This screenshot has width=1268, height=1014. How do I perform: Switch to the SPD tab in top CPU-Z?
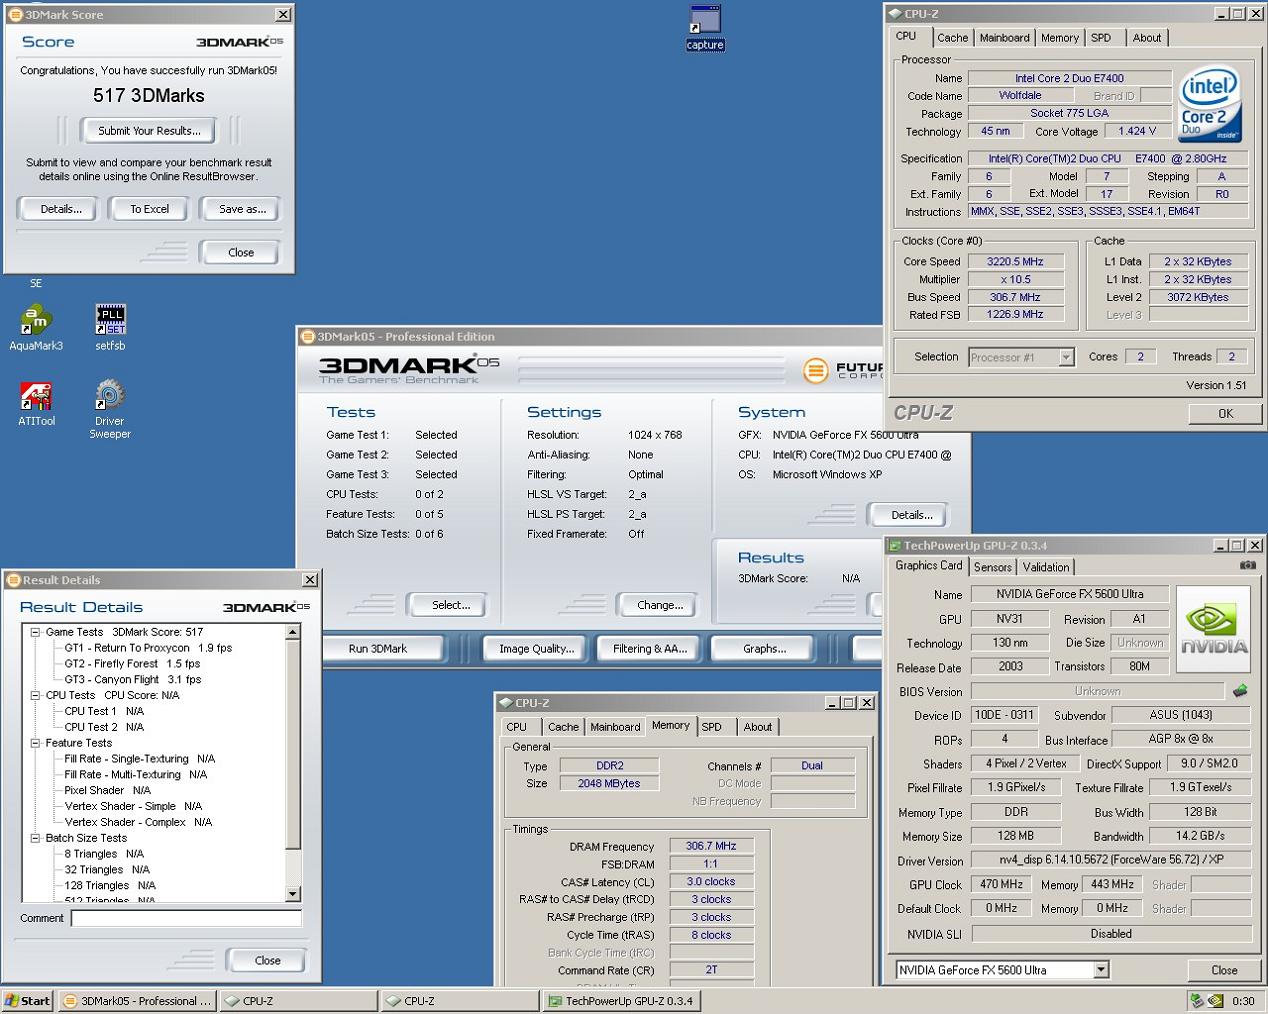(x=1101, y=38)
